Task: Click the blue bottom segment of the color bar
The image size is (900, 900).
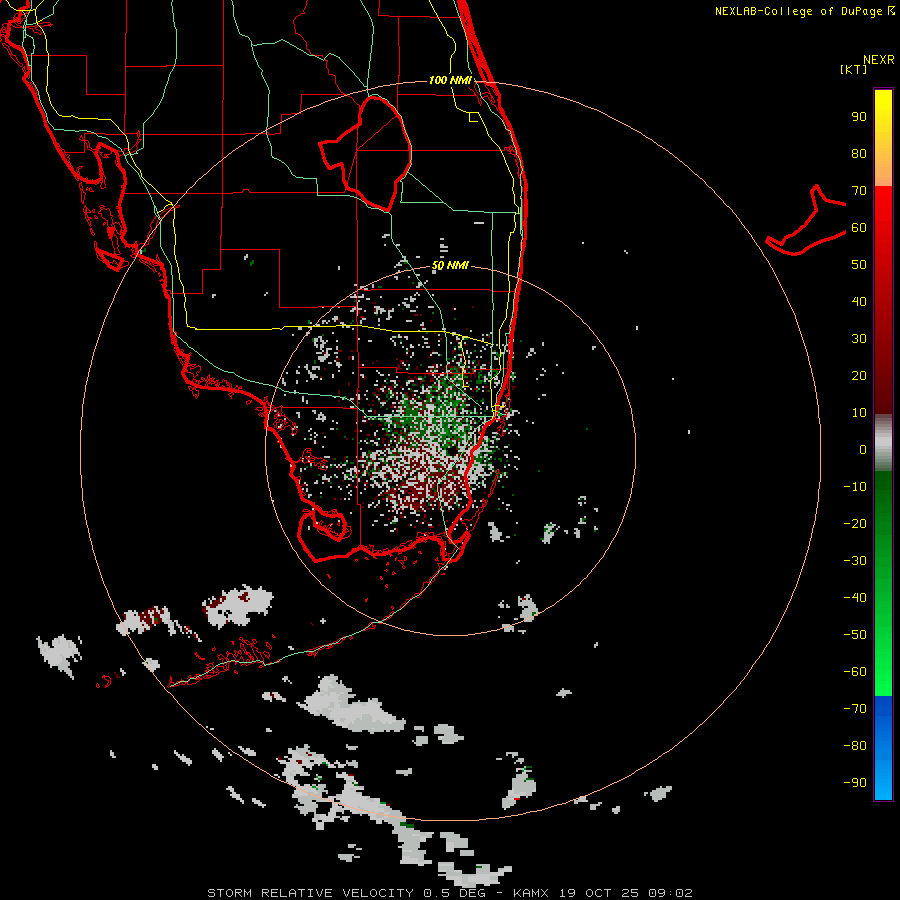Action: click(x=883, y=748)
